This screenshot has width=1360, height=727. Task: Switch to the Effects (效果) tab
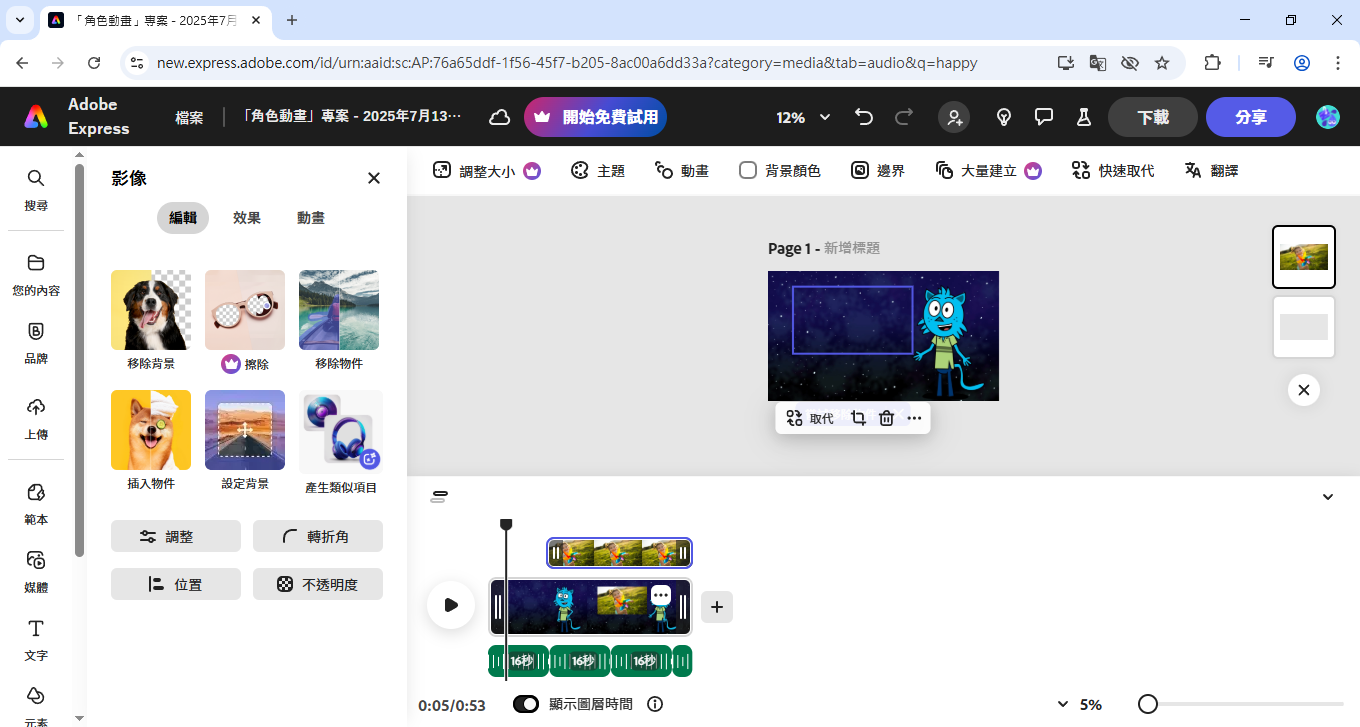247,218
